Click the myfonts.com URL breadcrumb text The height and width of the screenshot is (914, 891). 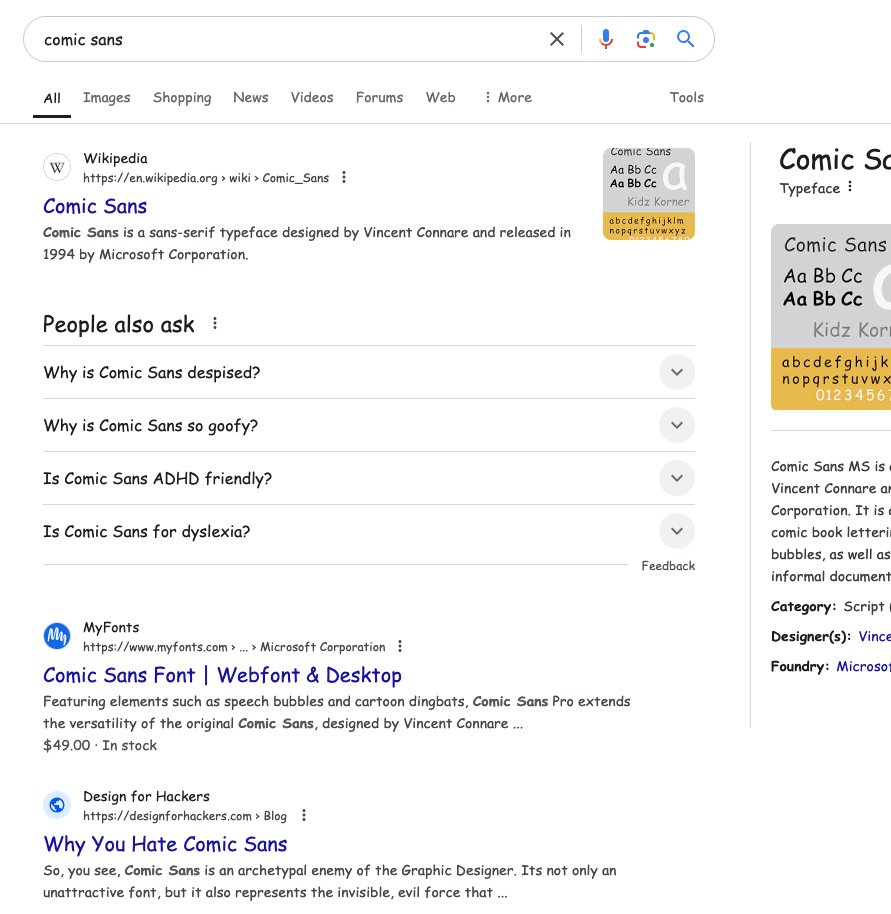(x=234, y=647)
